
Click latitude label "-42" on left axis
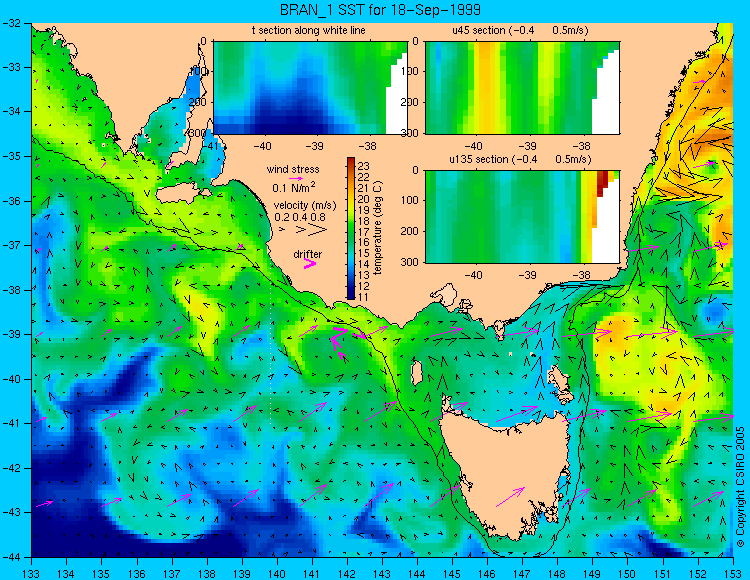pos(13,468)
